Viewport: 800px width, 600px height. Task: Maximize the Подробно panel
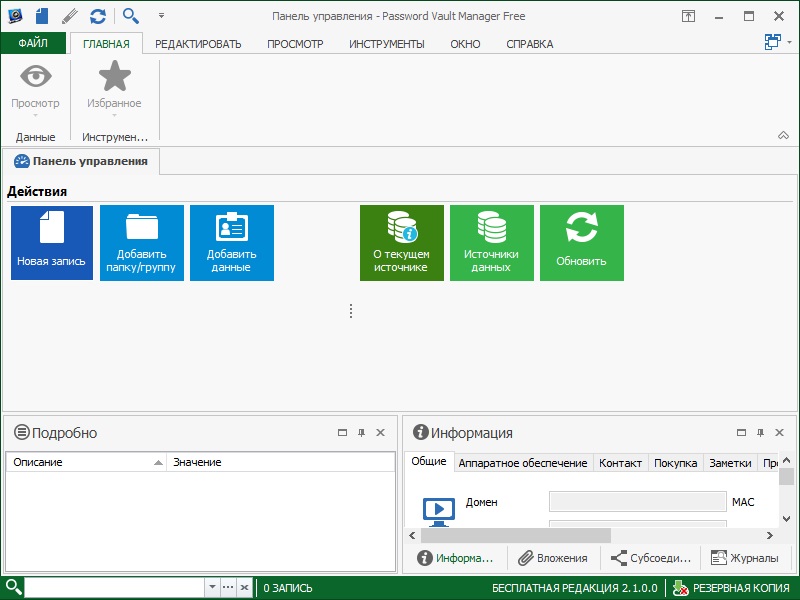(x=342, y=433)
